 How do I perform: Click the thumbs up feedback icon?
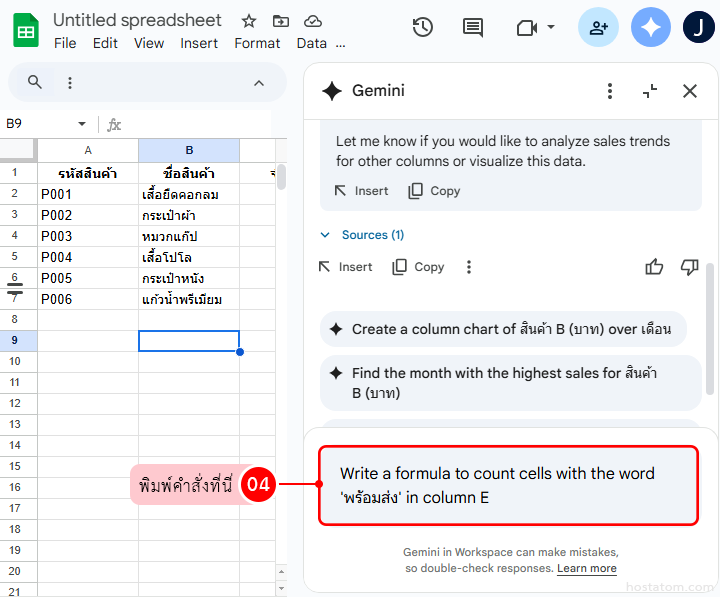pyautogui.click(x=654, y=267)
